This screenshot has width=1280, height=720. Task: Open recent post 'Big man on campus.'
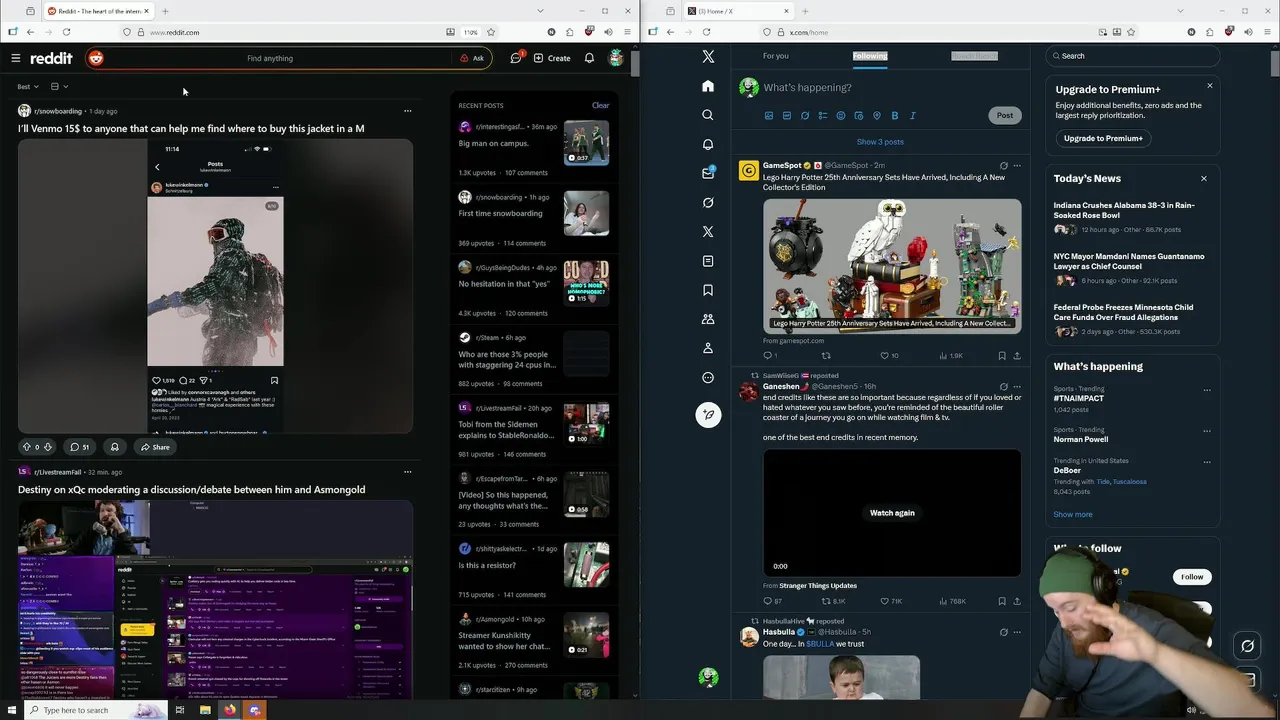click(493, 143)
